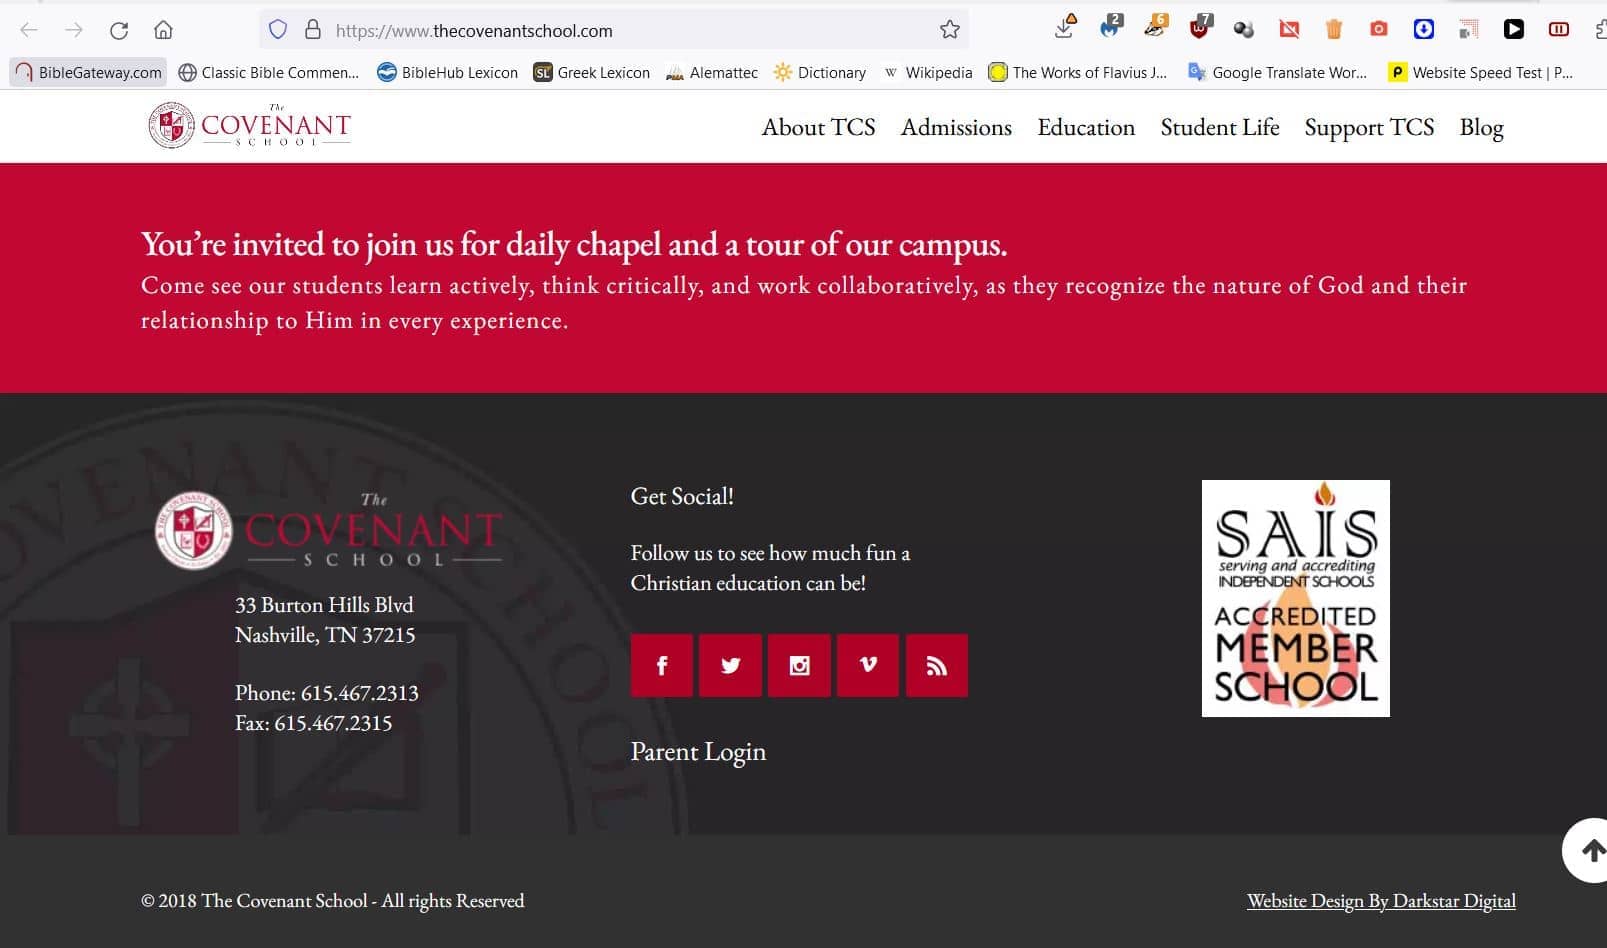Follow Website Design By Darkstar Digital link
The height and width of the screenshot is (948, 1607).
tap(1381, 901)
